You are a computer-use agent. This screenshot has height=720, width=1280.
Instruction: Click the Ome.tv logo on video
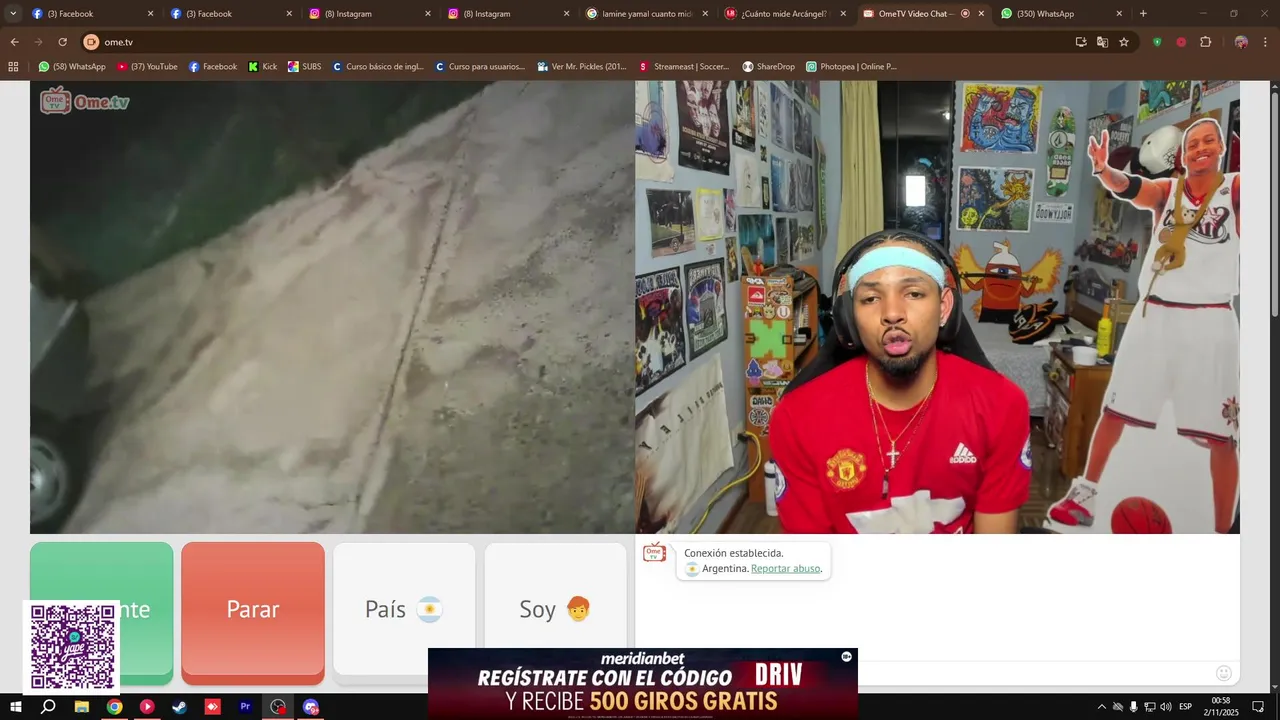tap(85, 101)
